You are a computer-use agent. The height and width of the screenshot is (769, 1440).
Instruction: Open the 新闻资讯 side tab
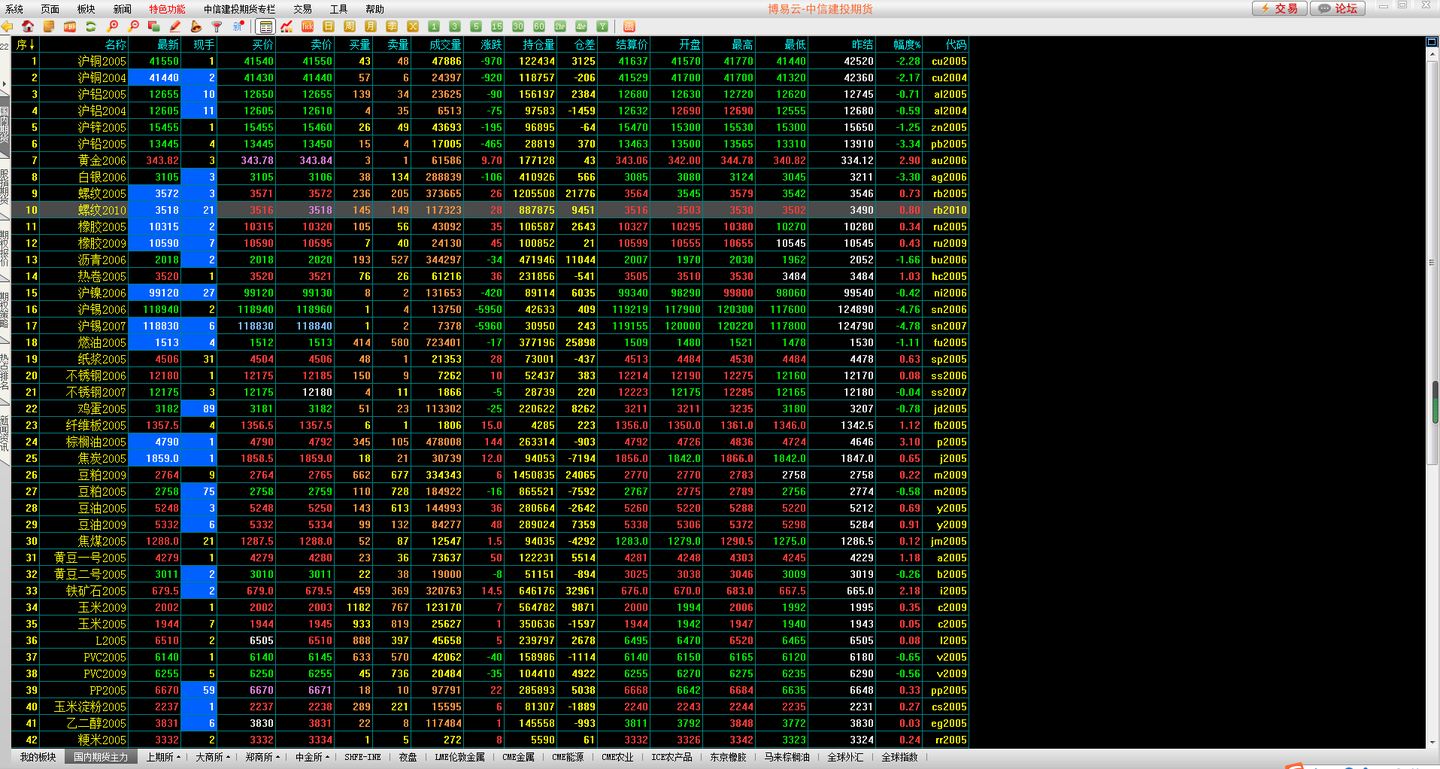click(x=5, y=432)
